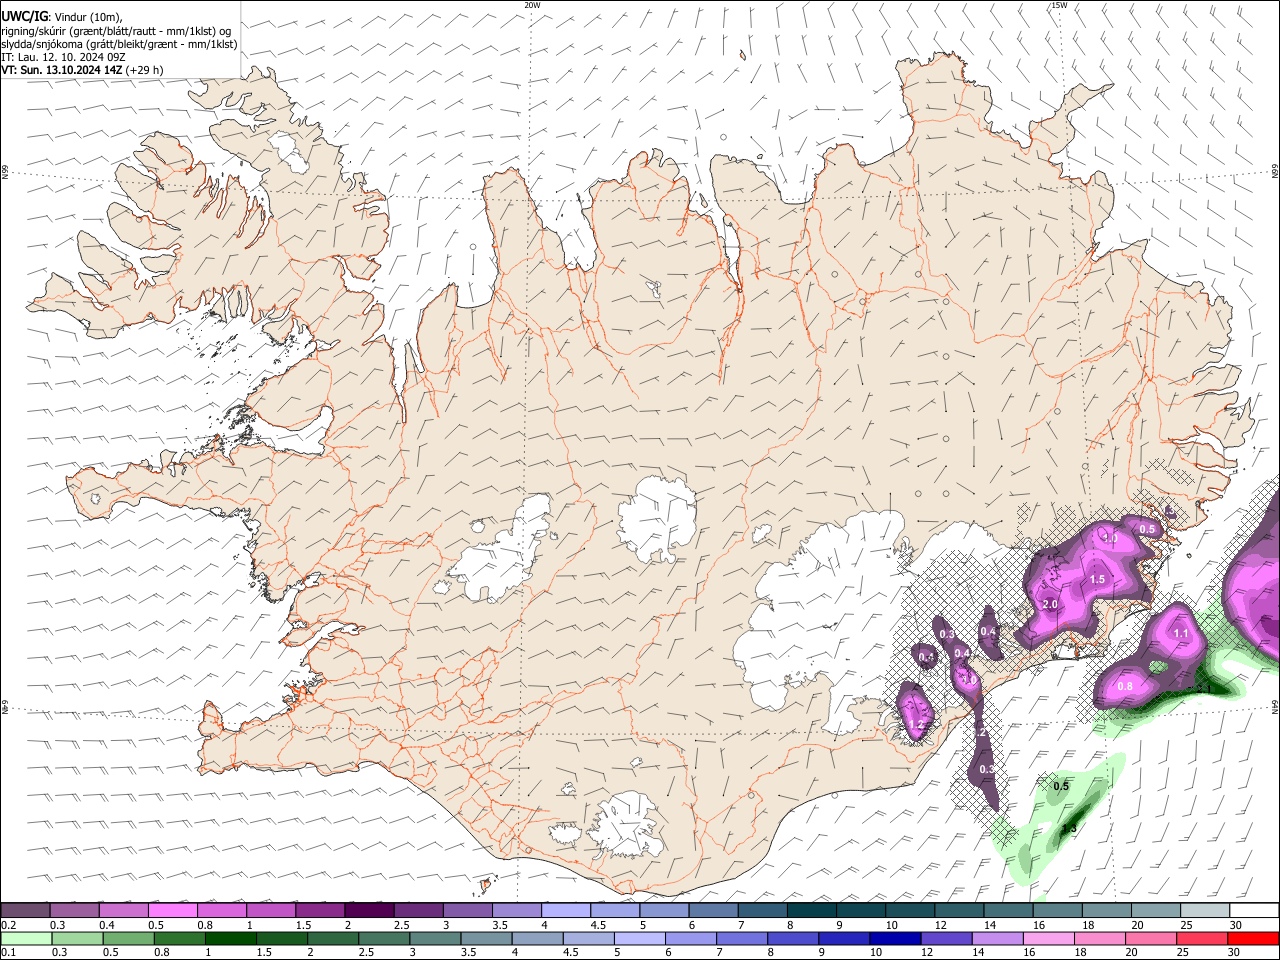Click the '20W' longitude label
The image size is (1280, 960).
(533, 5)
